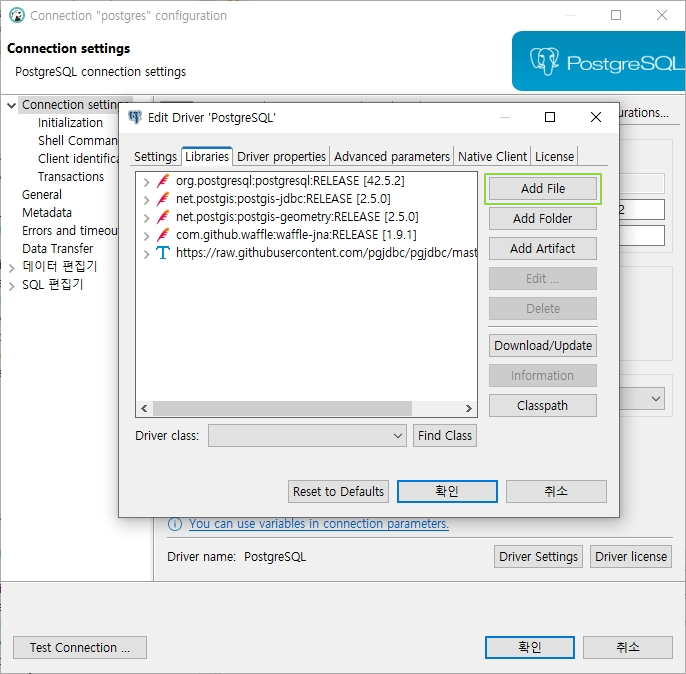Close the Edit Driver 'PostgreSQL' dialog
686x674 pixels.
coord(595,117)
